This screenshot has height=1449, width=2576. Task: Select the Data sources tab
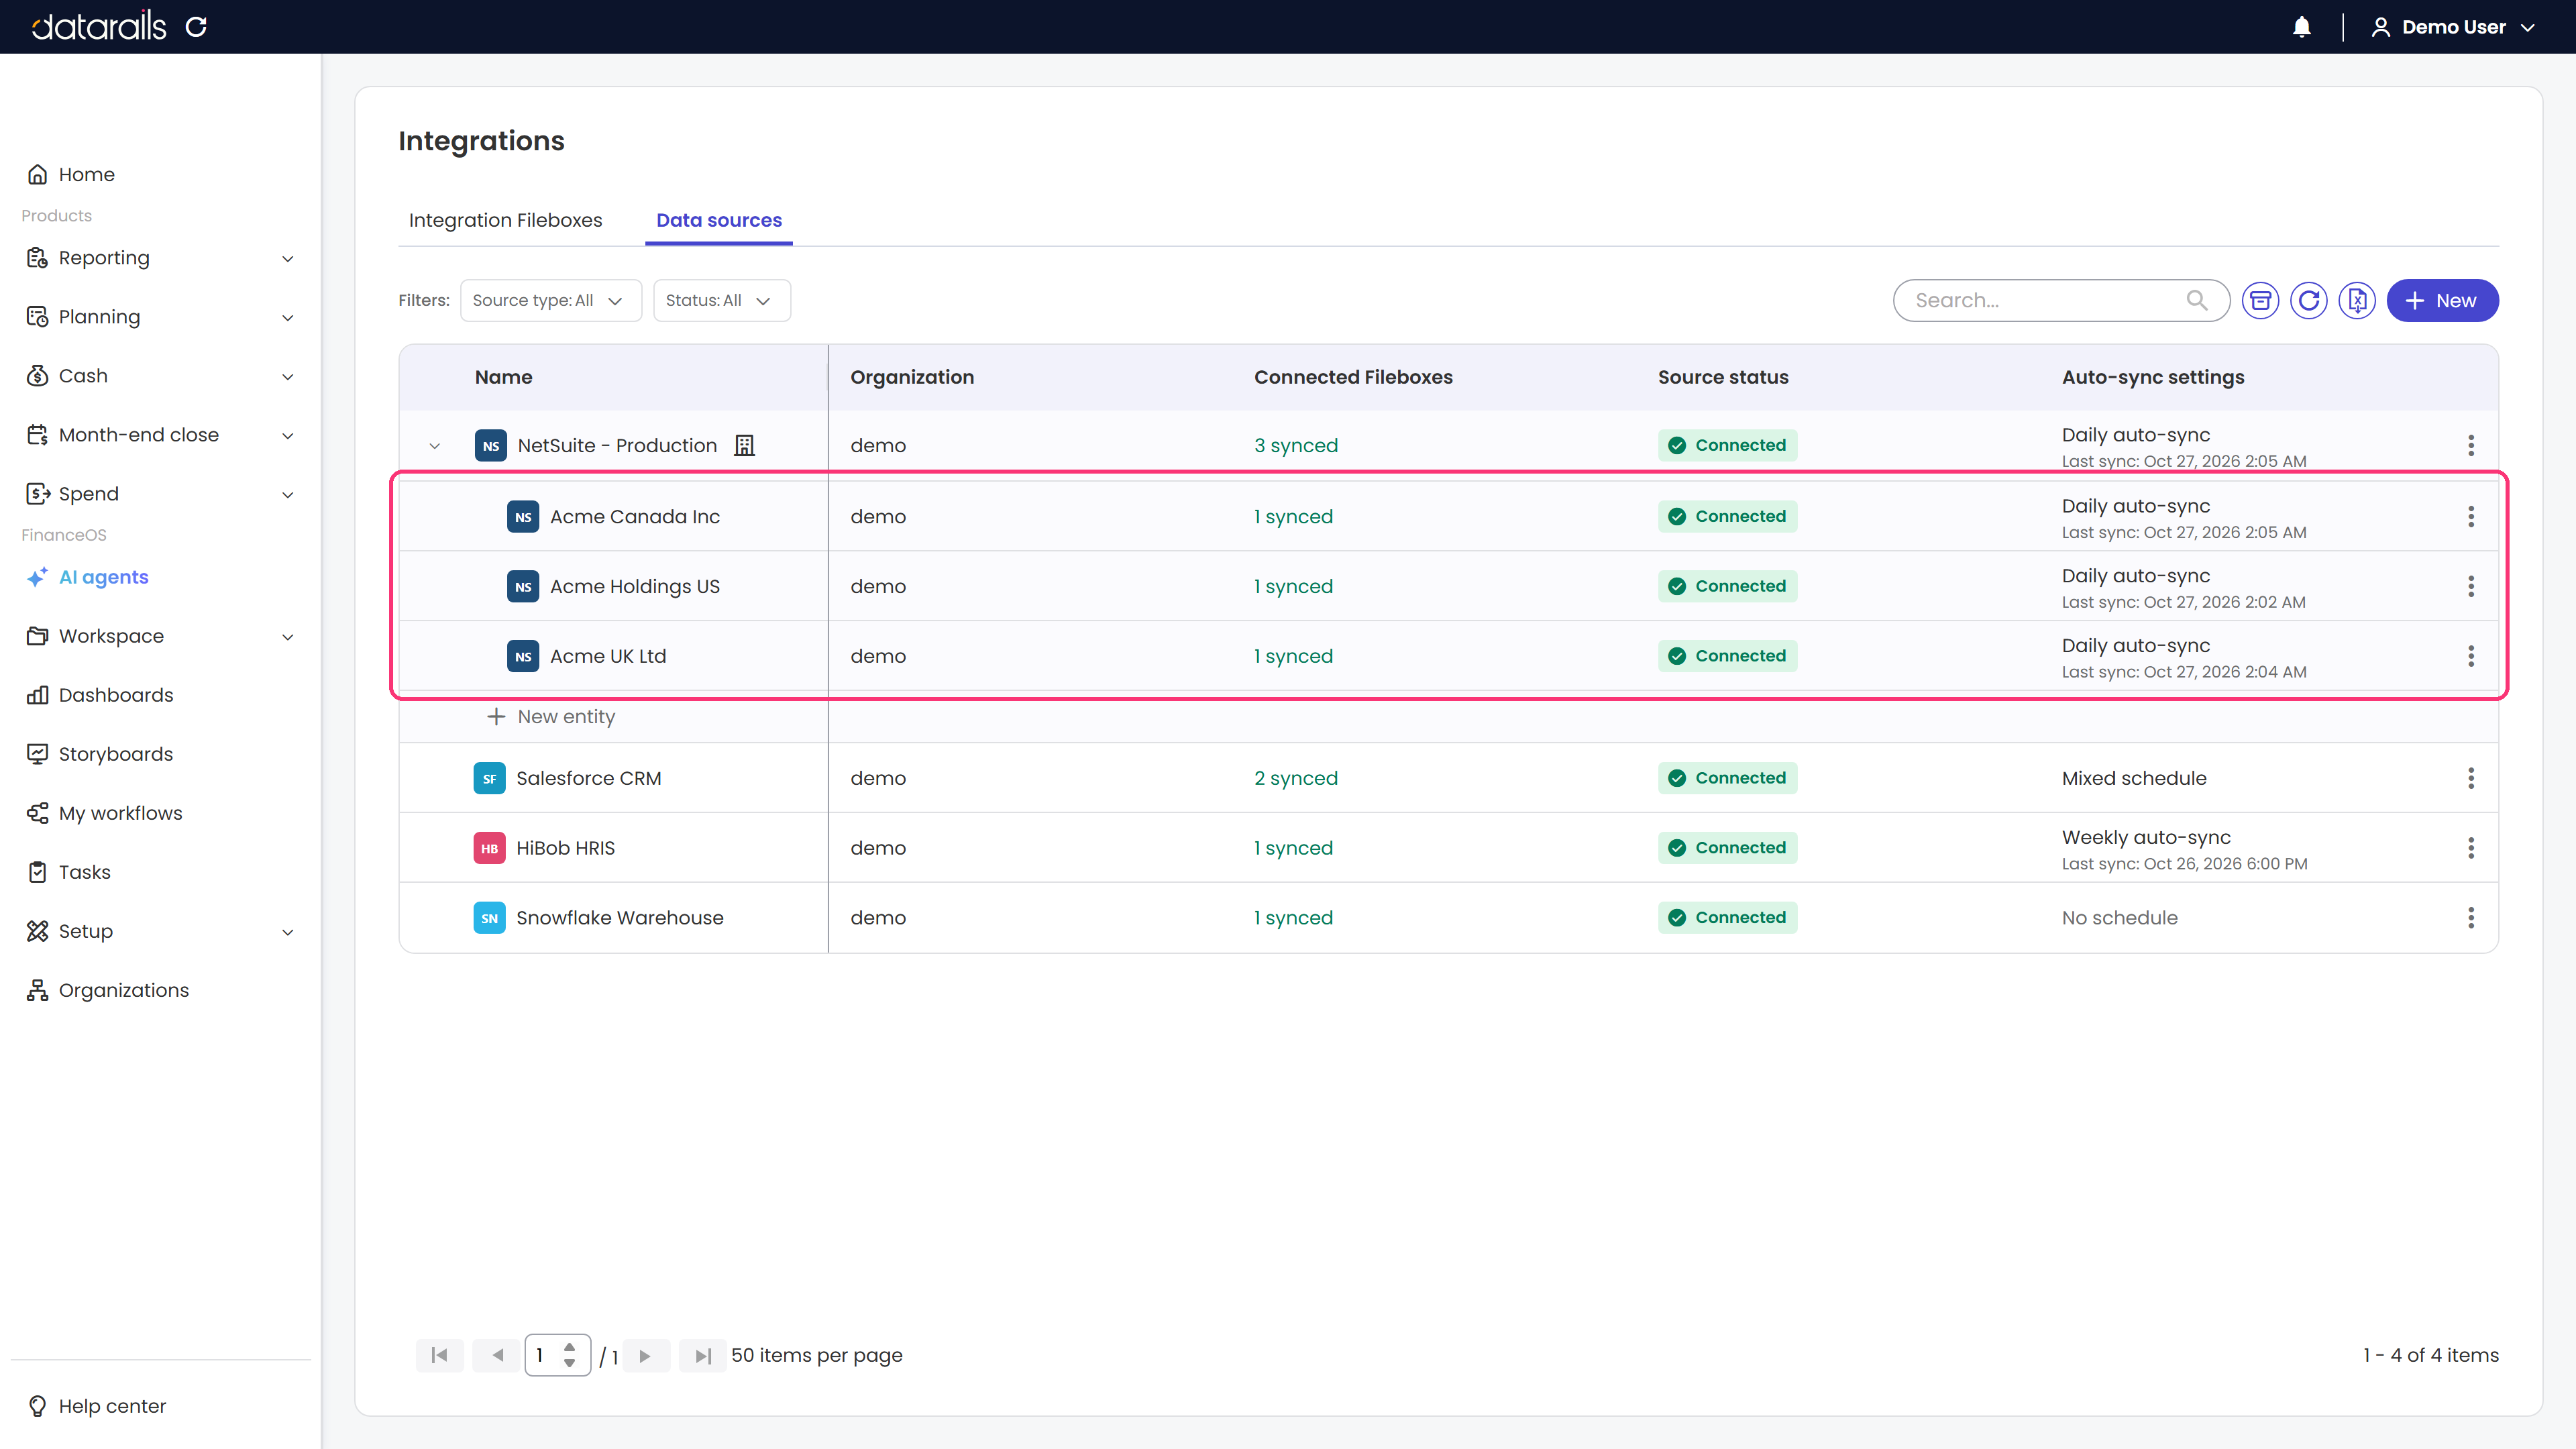719,220
